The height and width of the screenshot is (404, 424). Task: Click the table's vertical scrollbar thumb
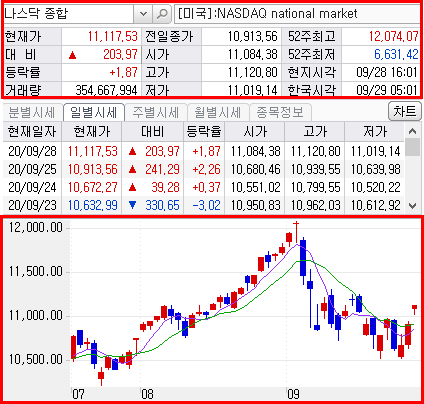tap(413, 147)
